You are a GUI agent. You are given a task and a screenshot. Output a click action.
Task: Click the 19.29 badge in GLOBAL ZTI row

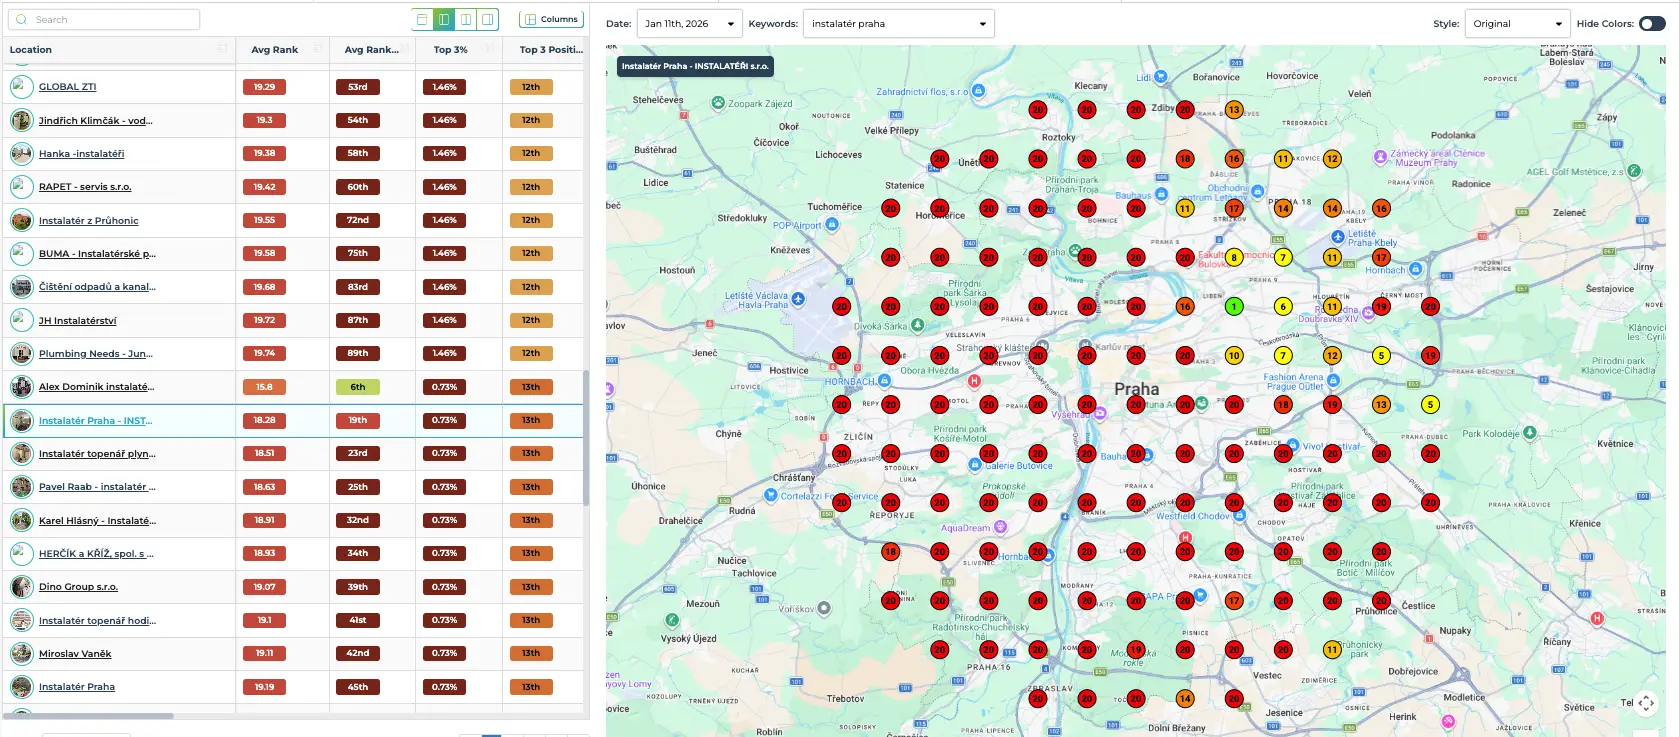click(x=264, y=87)
